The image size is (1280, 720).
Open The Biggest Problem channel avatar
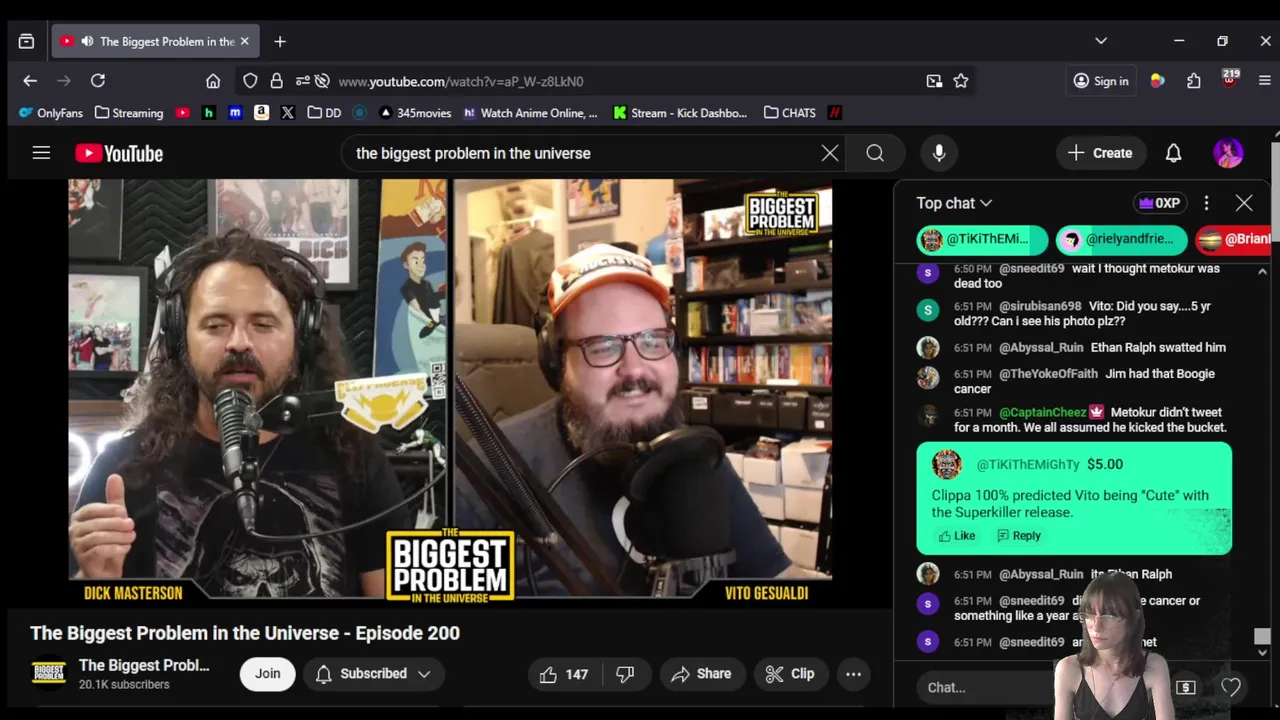(x=48, y=674)
